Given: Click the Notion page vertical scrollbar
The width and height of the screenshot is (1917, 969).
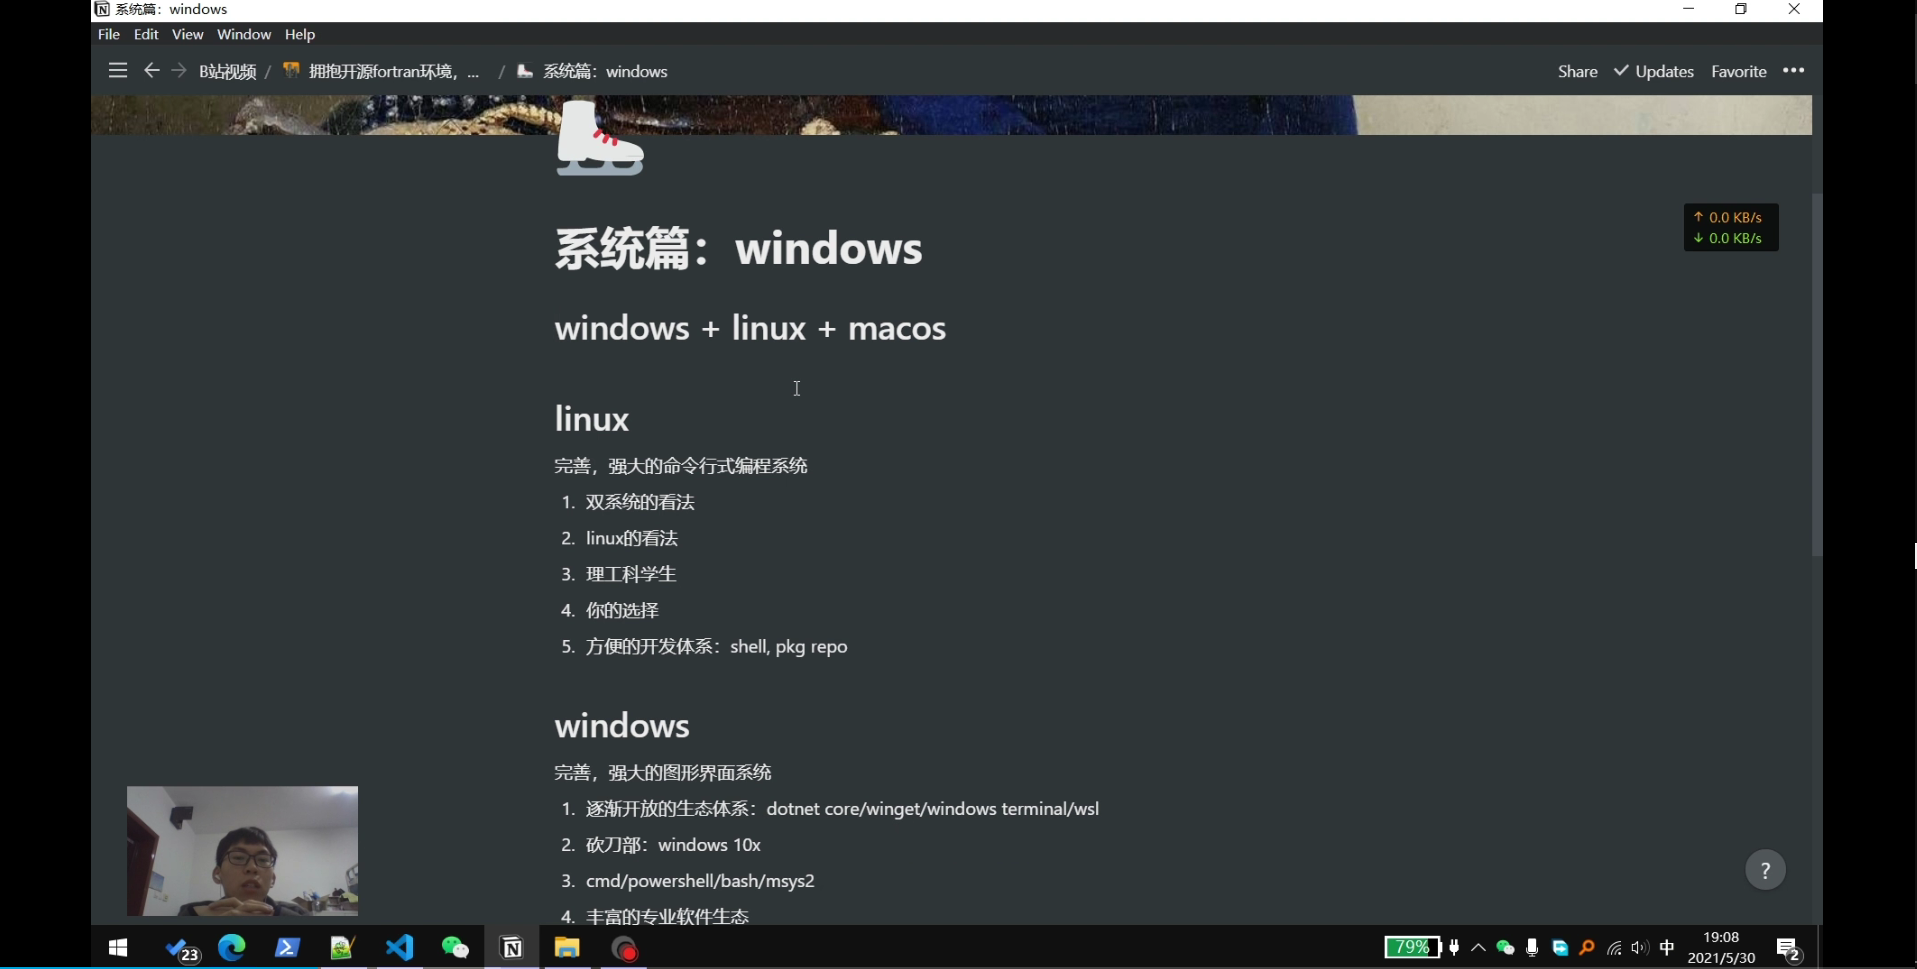Looking at the screenshot, I should pos(1817,375).
